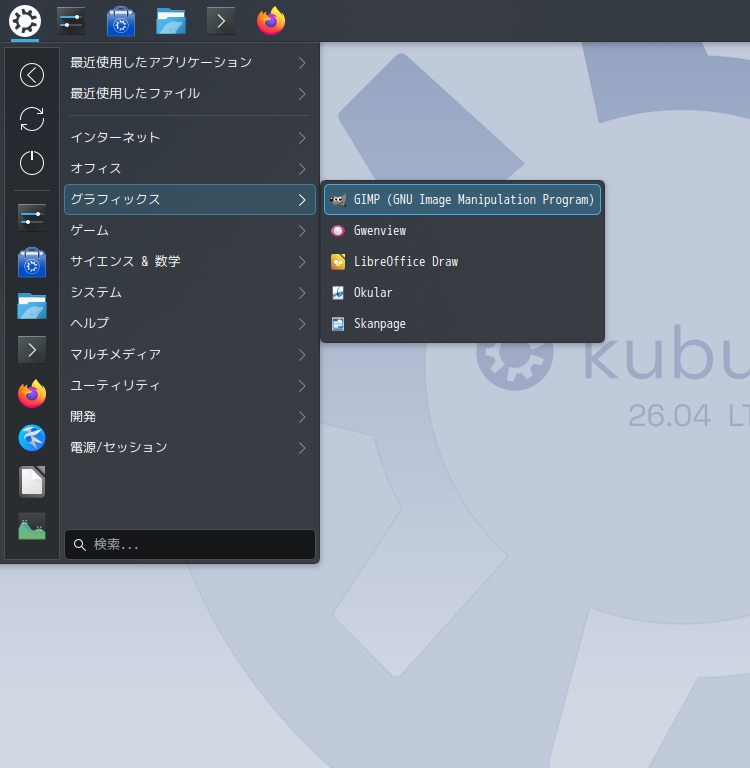Launch Firefox from menu sidebar favorites
Screen dimensions: 750x768
32,394
